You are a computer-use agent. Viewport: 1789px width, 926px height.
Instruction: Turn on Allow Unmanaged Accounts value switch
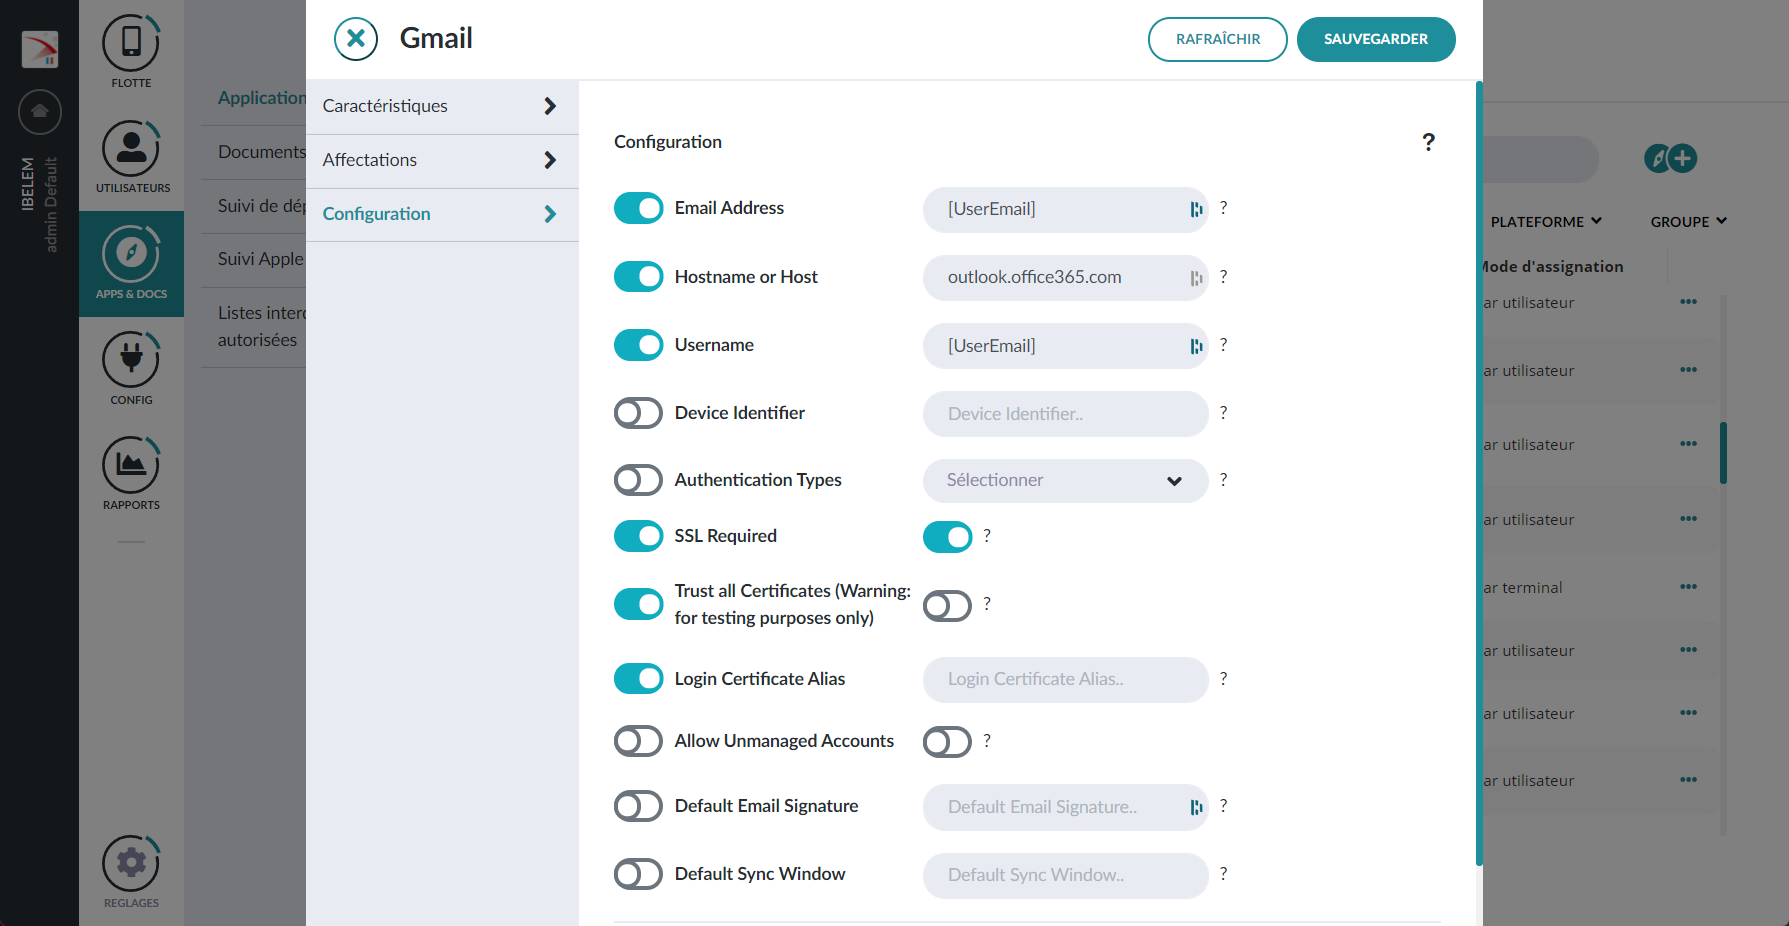[x=947, y=742]
